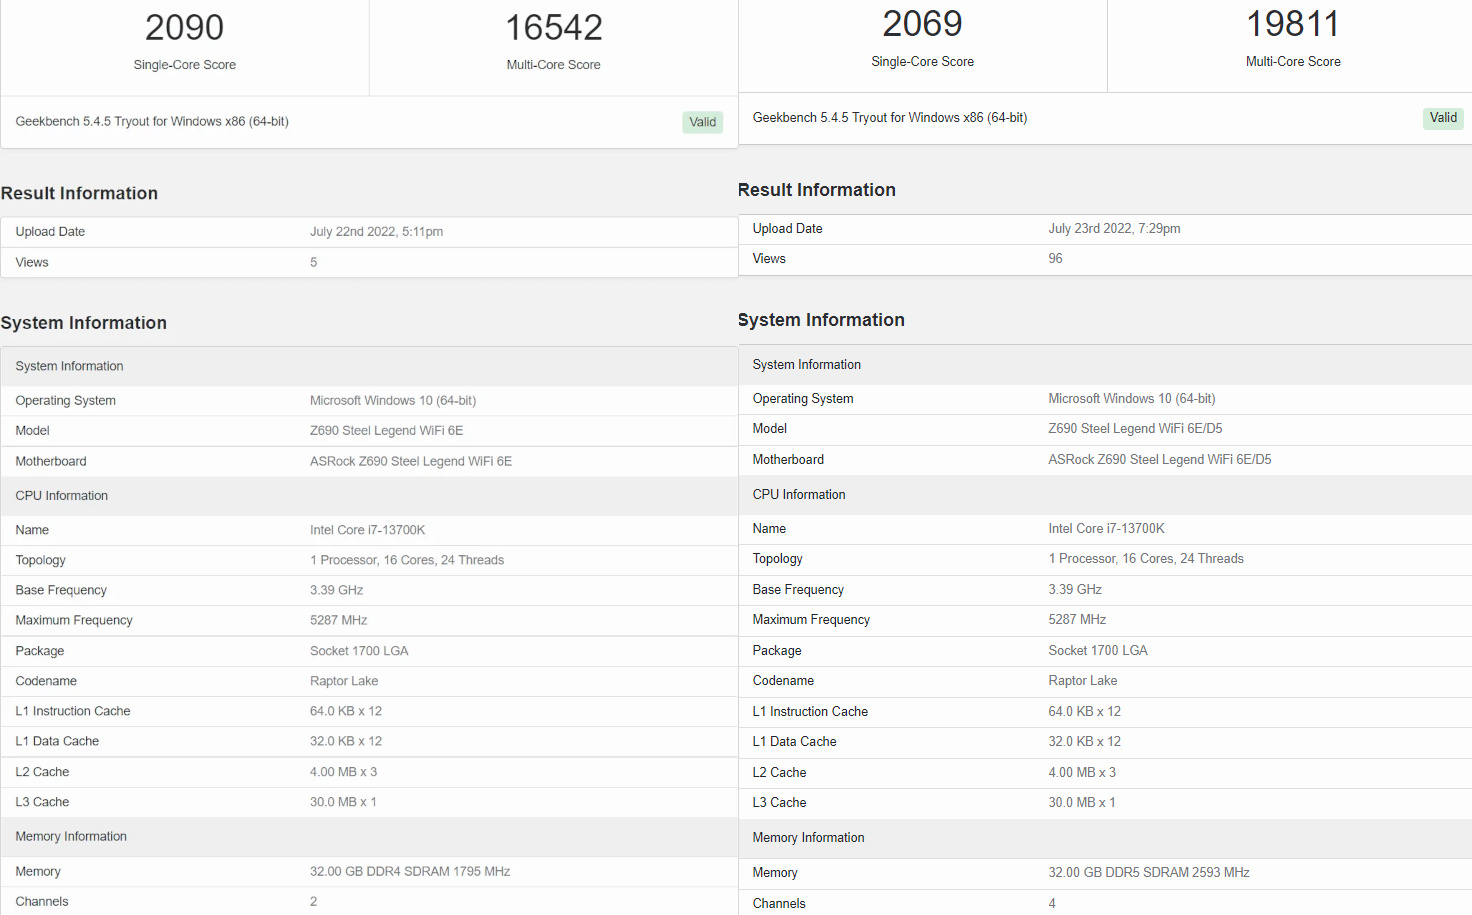Click right panel Geekbench 5.4.5 Tryout text
This screenshot has height=915, width=1472.
[x=890, y=118]
